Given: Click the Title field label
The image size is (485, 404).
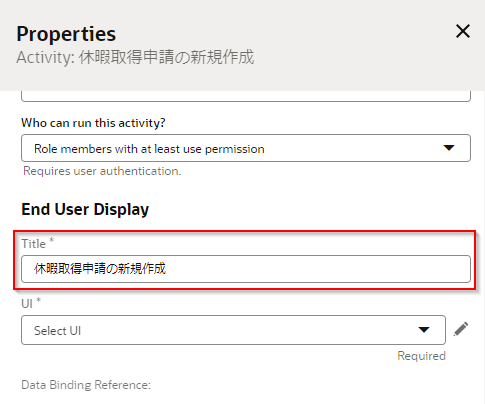Looking at the screenshot, I should tap(33, 244).
